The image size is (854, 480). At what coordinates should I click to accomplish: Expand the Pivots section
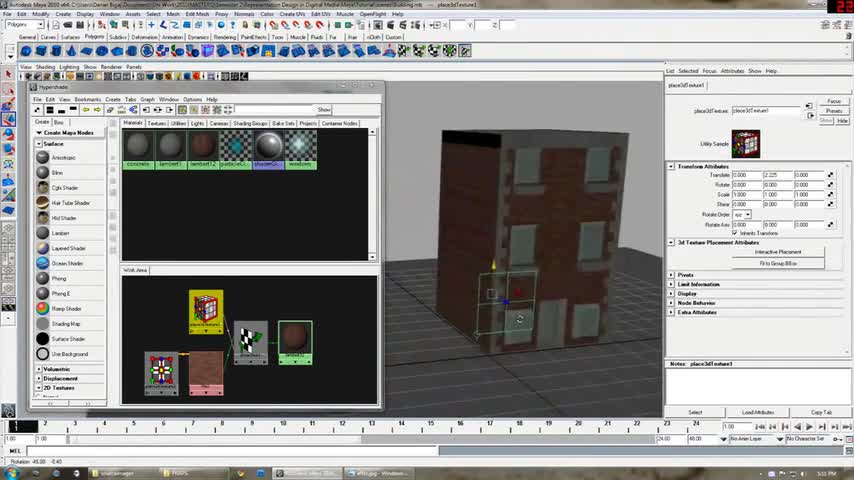[x=671, y=275]
